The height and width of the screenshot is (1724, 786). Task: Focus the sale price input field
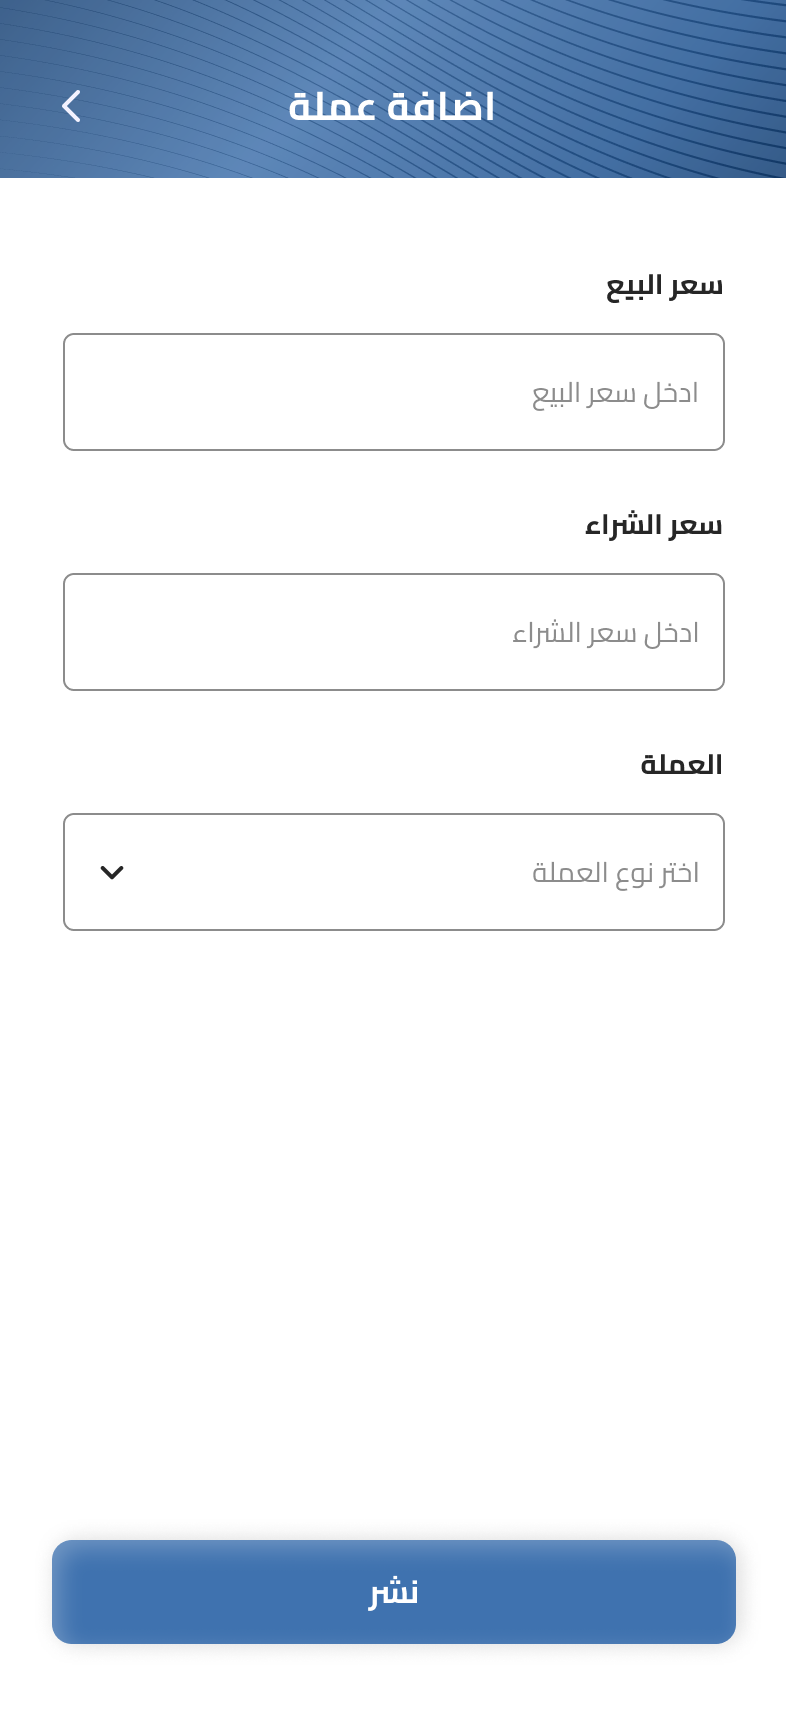(x=394, y=392)
